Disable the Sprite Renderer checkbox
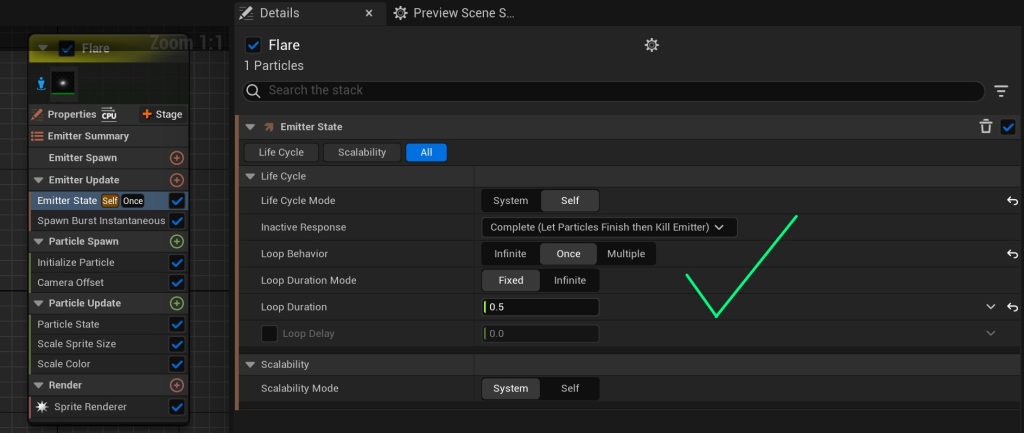This screenshot has height=433, width=1024. [176, 407]
